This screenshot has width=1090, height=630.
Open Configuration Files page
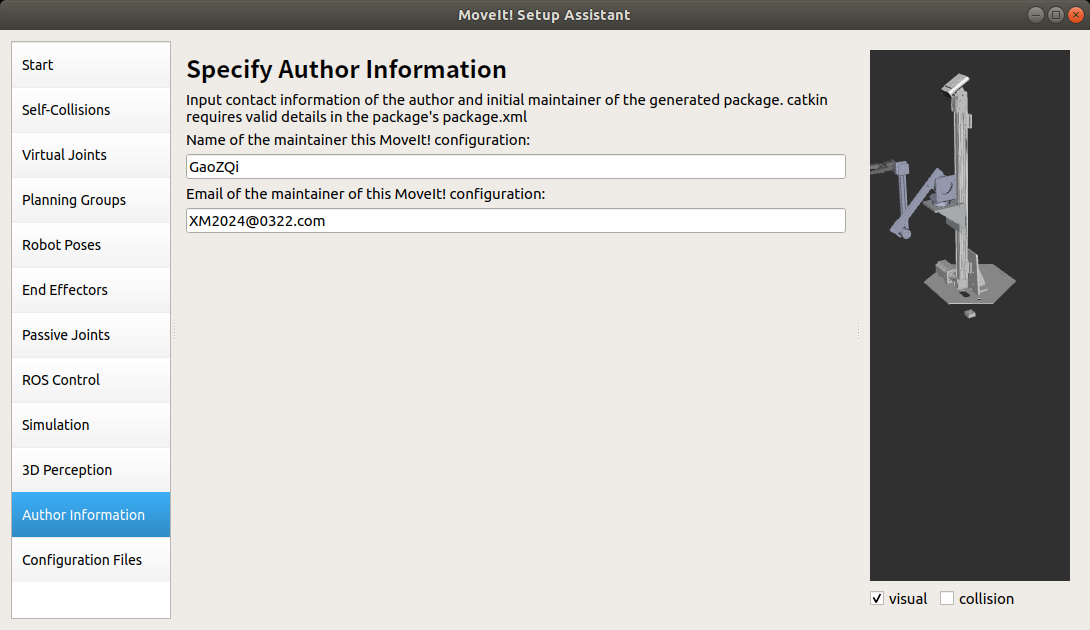91,560
